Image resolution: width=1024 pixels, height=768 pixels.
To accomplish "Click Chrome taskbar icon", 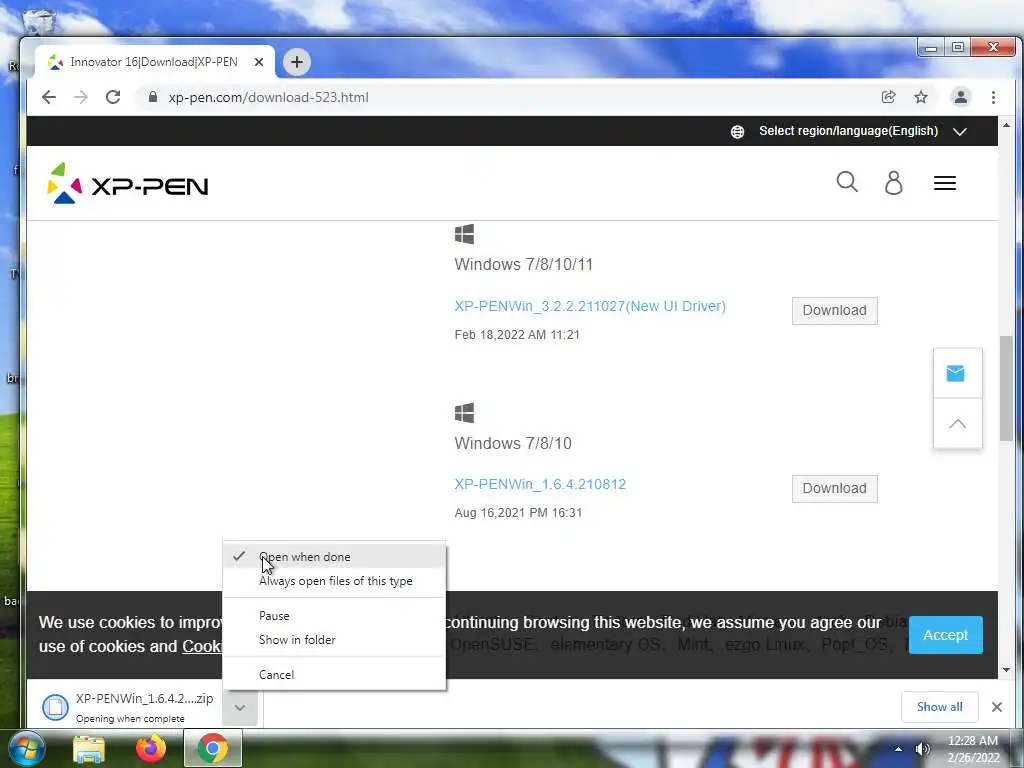I will pyautogui.click(x=212, y=748).
